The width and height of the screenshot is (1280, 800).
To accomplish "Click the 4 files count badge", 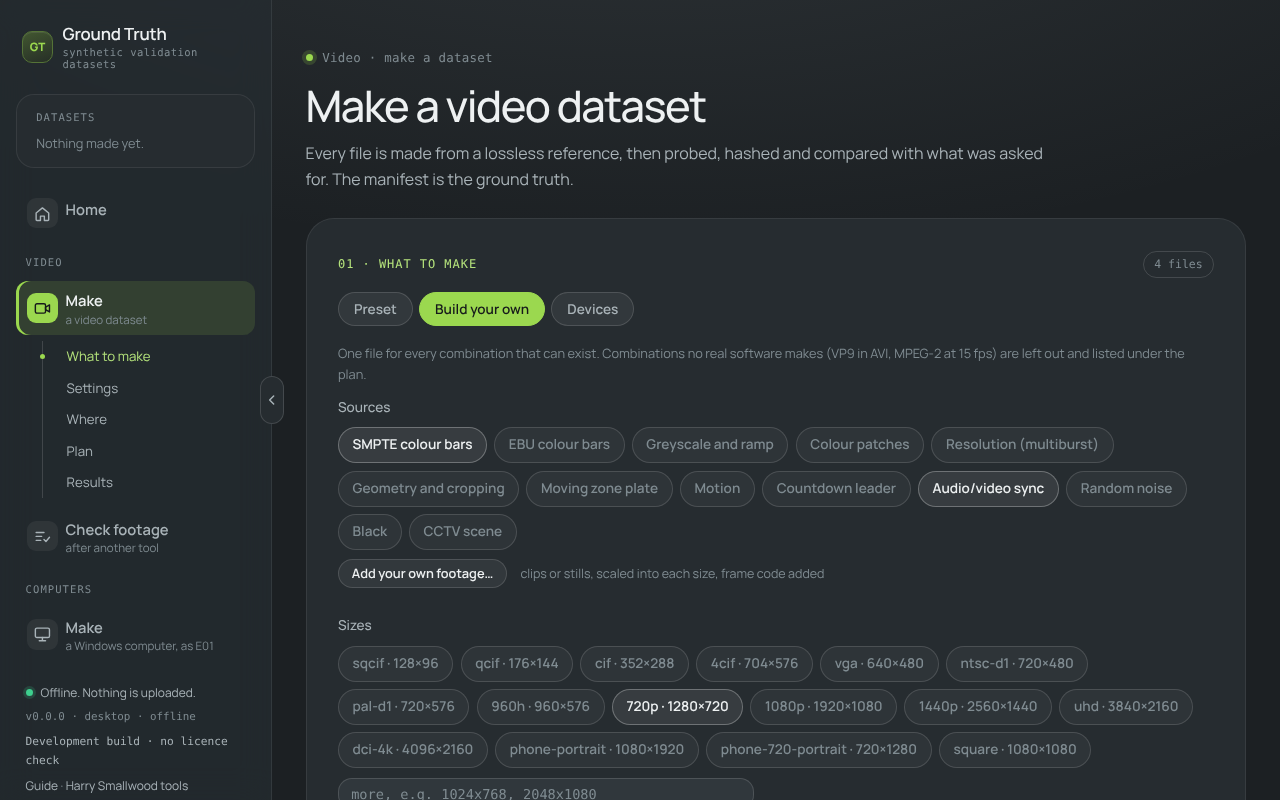I will pyautogui.click(x=1178, y=264).
